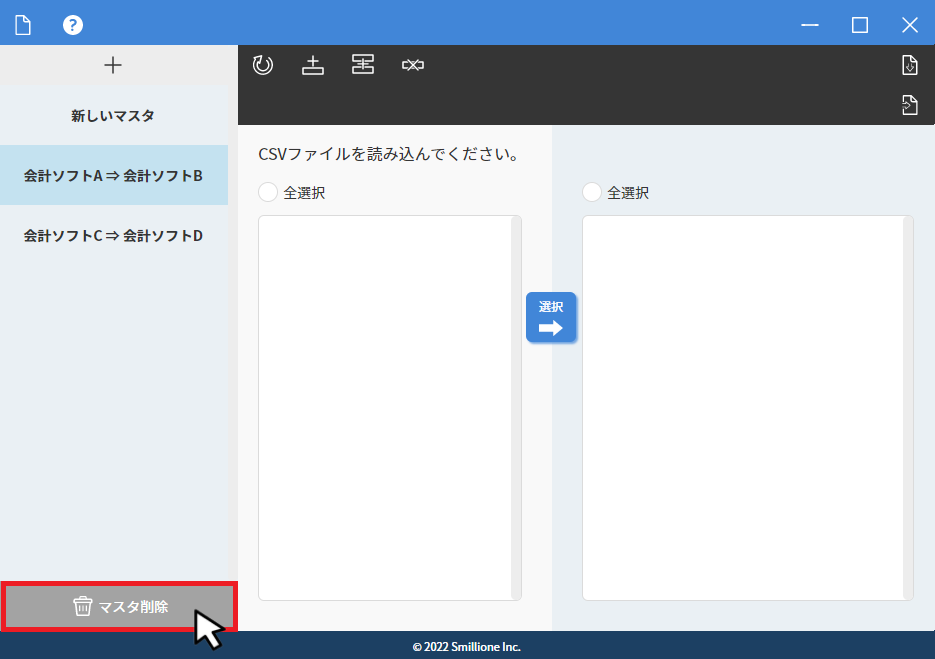The image size is (935, 659).
Task: Open help via the question mark icon
Action: [73, 25]
